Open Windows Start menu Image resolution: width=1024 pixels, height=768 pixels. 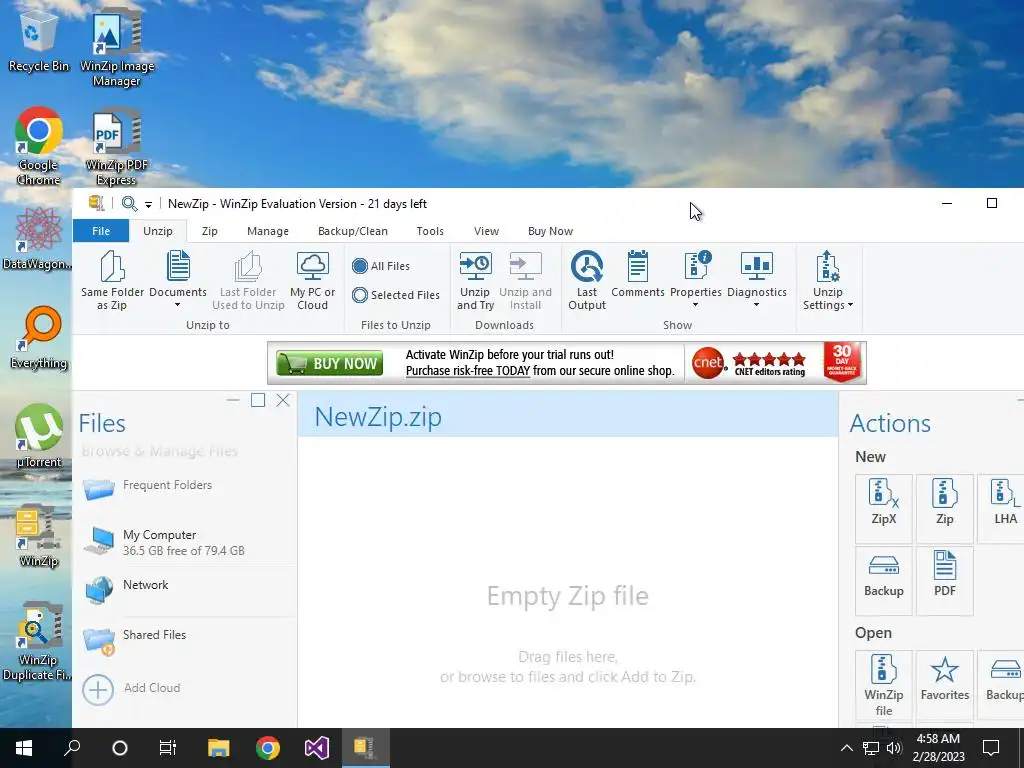[x=24, y=748]
